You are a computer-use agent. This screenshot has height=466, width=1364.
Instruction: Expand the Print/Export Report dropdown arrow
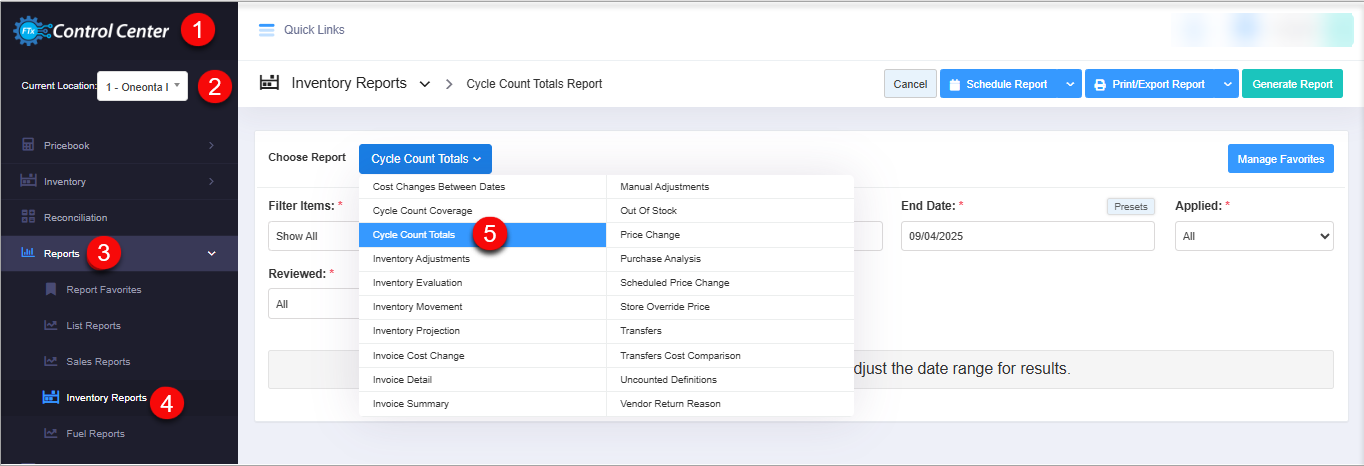(x=1227, y=84)
